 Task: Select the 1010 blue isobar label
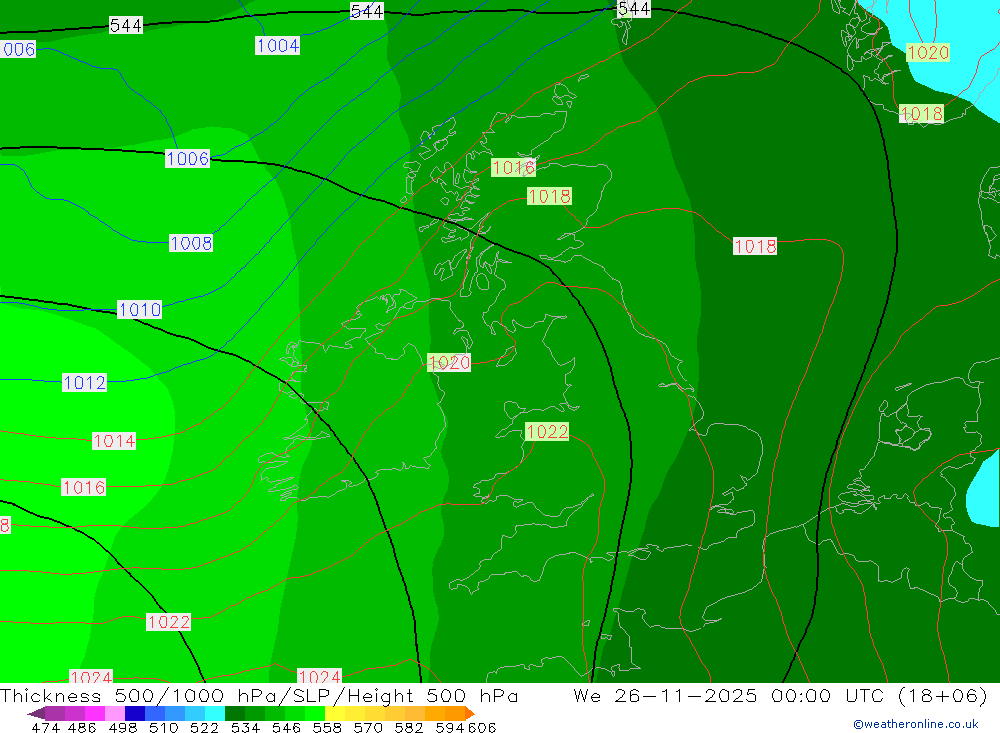(x=140, y=309)
